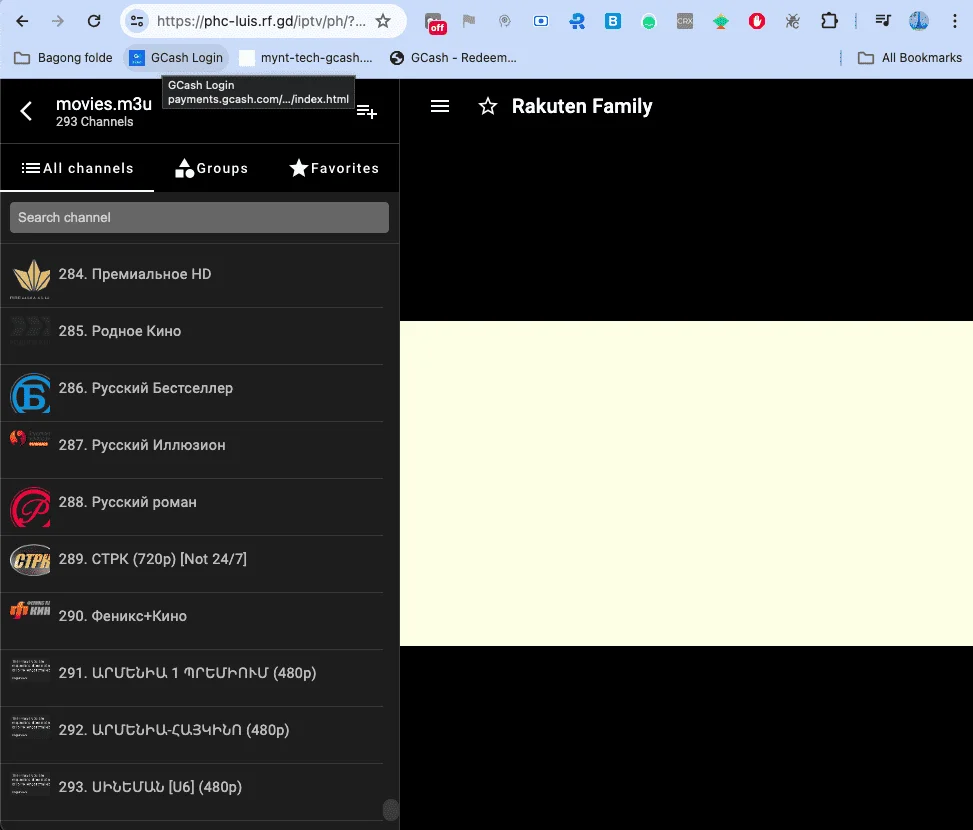Switch to Groups tab
The width and height of the screenshot is (973, 830).
[212, 168]
